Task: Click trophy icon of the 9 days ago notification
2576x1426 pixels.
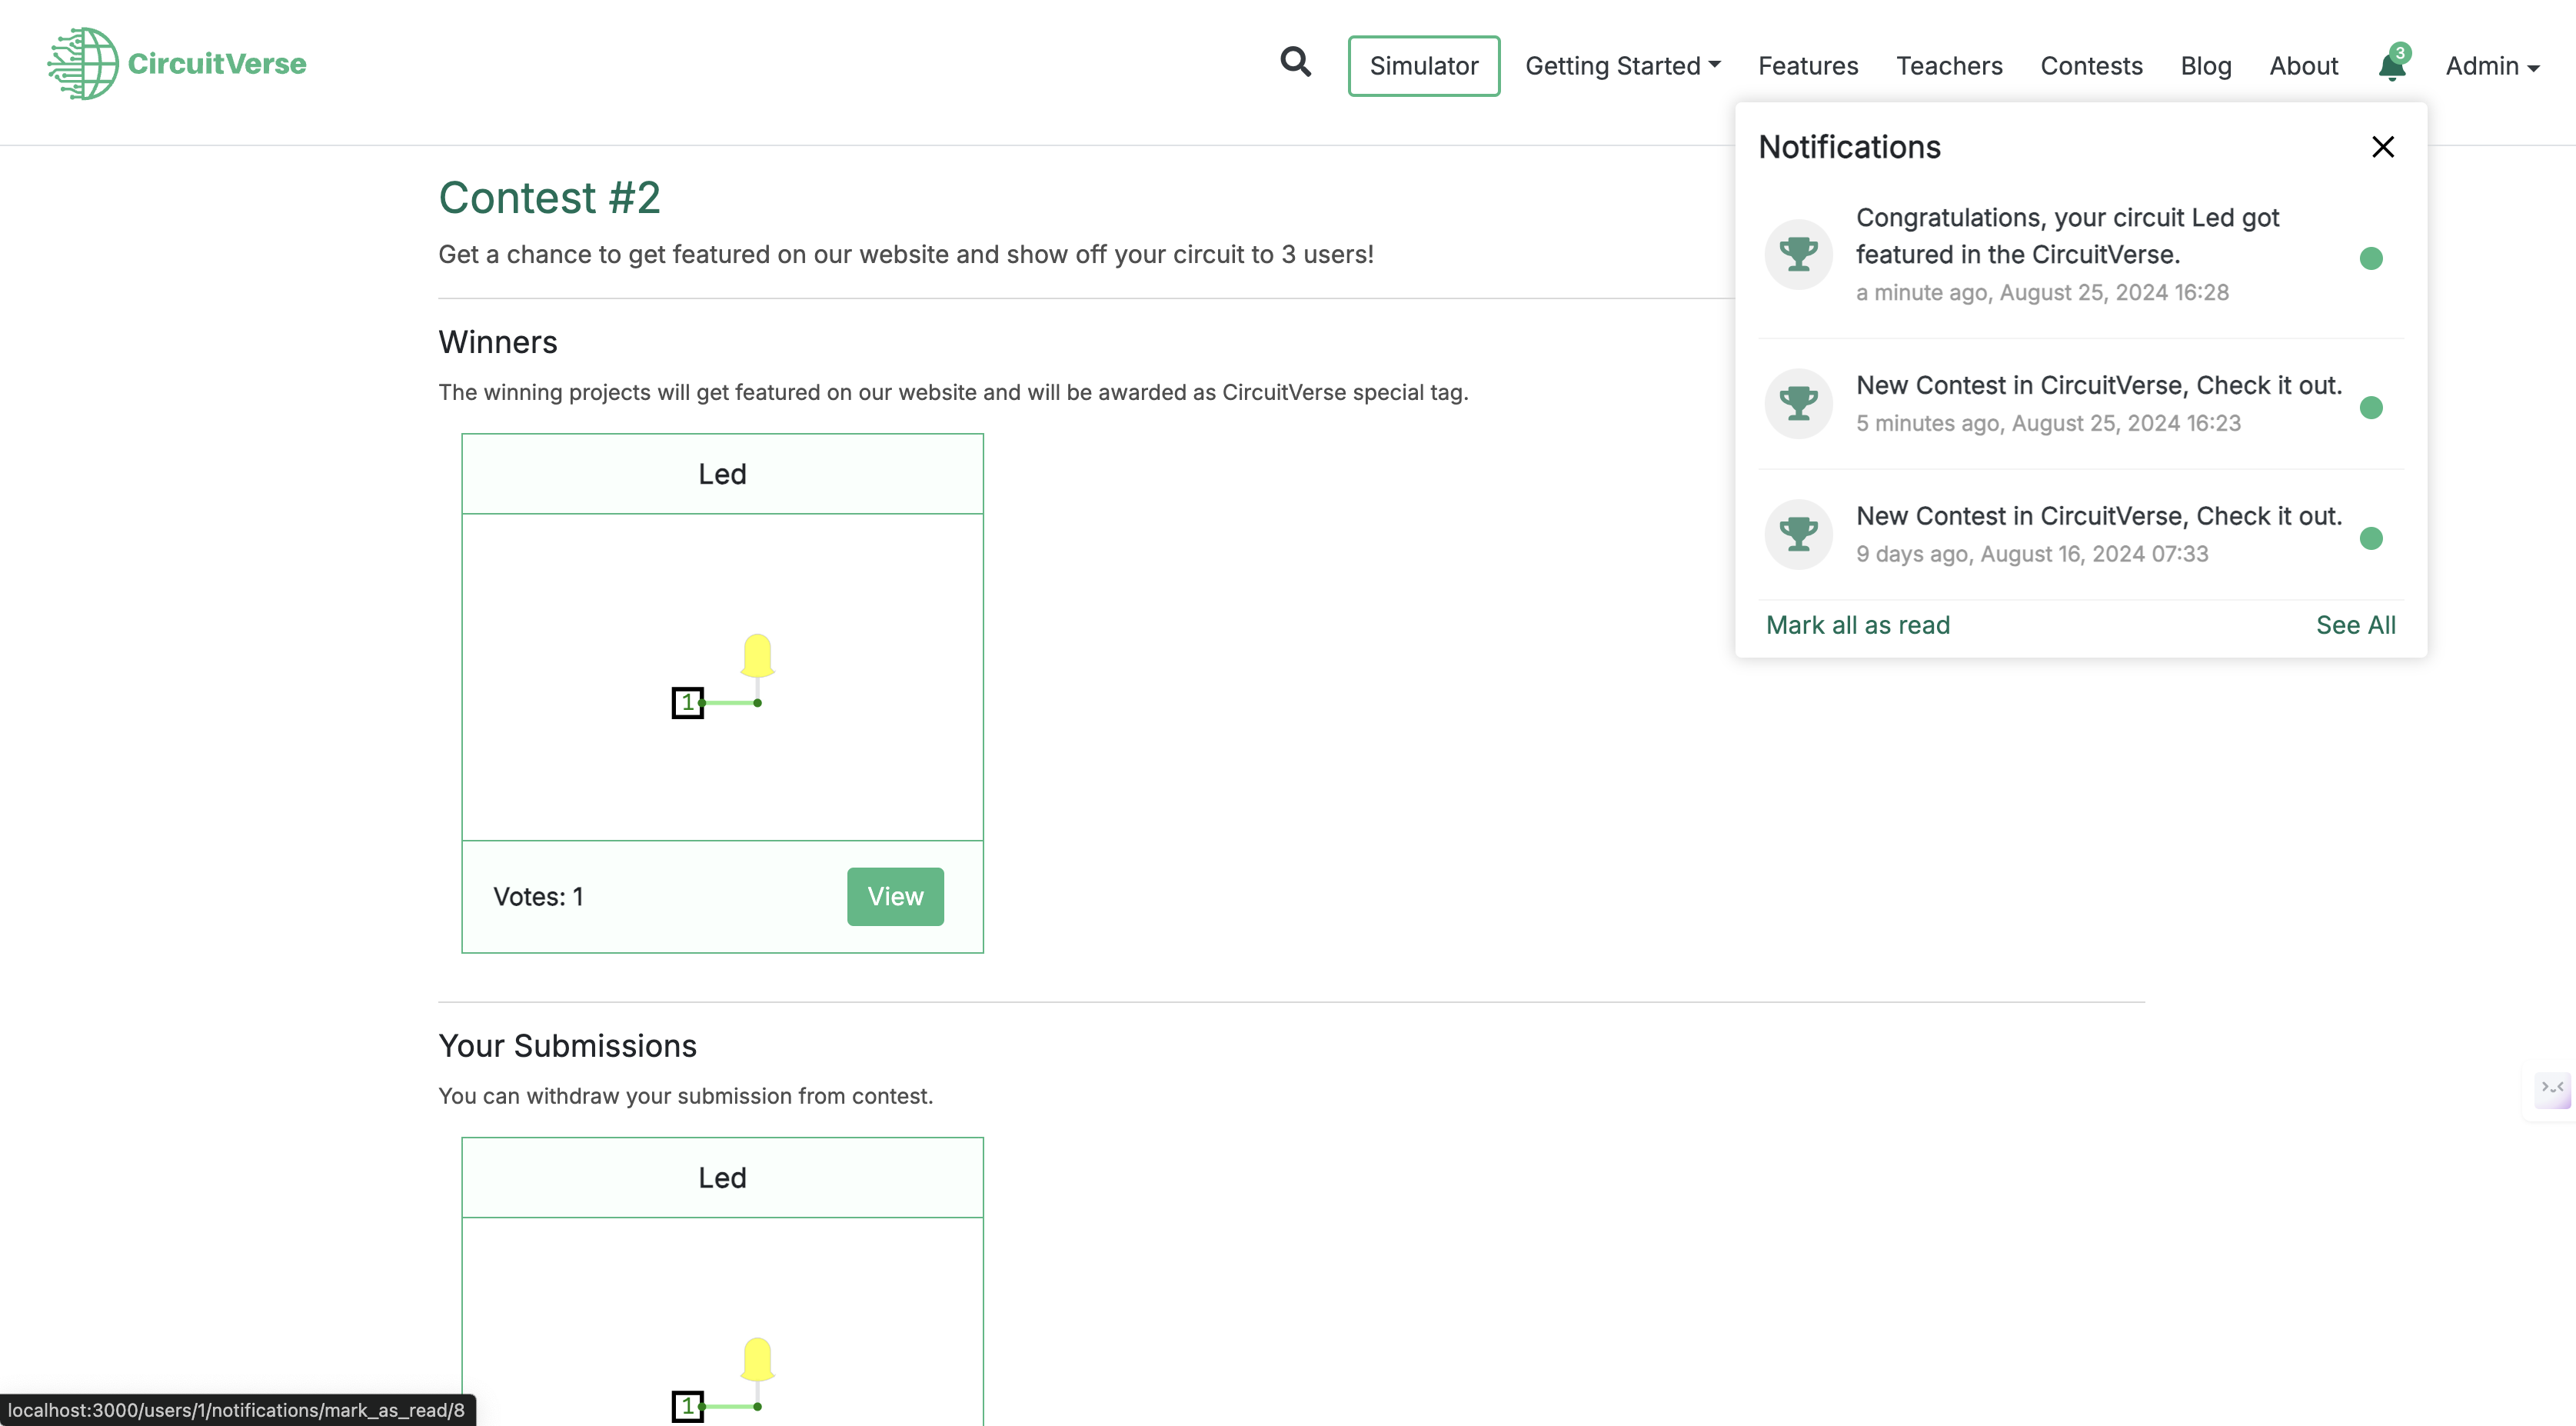Action: point(1798,534)
